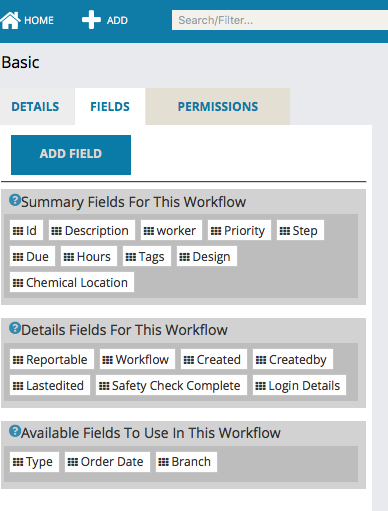Screen dimensions: 388x511
Task: Click grip icon on the Branch field
Action: [x=163, y=462]
